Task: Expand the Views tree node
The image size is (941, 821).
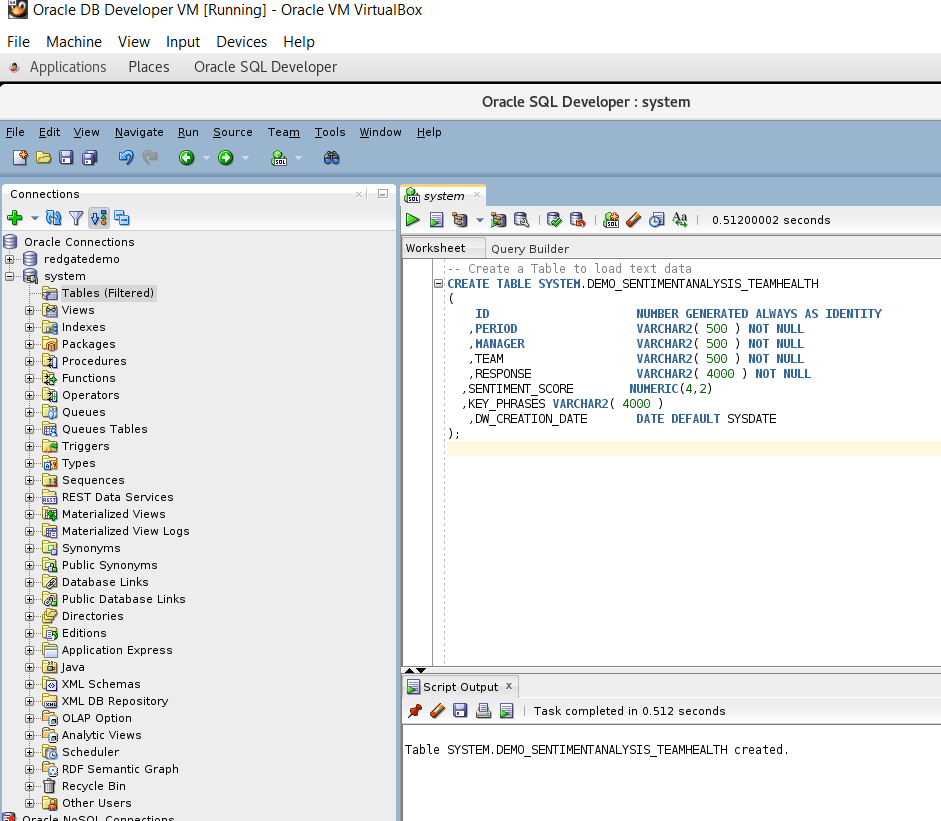Action: point(29,310)
